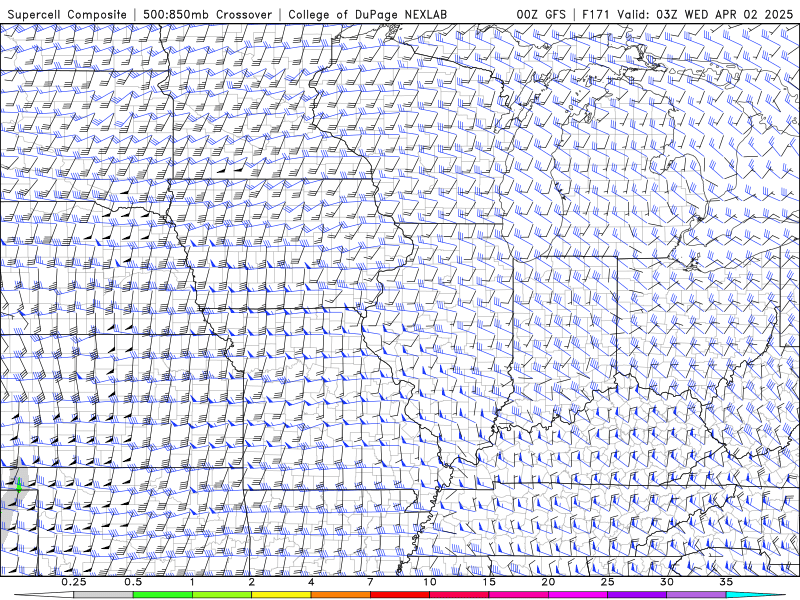The height and width of the screenshot is (600, 800).
Task: Click the yellow color bar segment
Action: pyautogui.click(x=281, y=594)
